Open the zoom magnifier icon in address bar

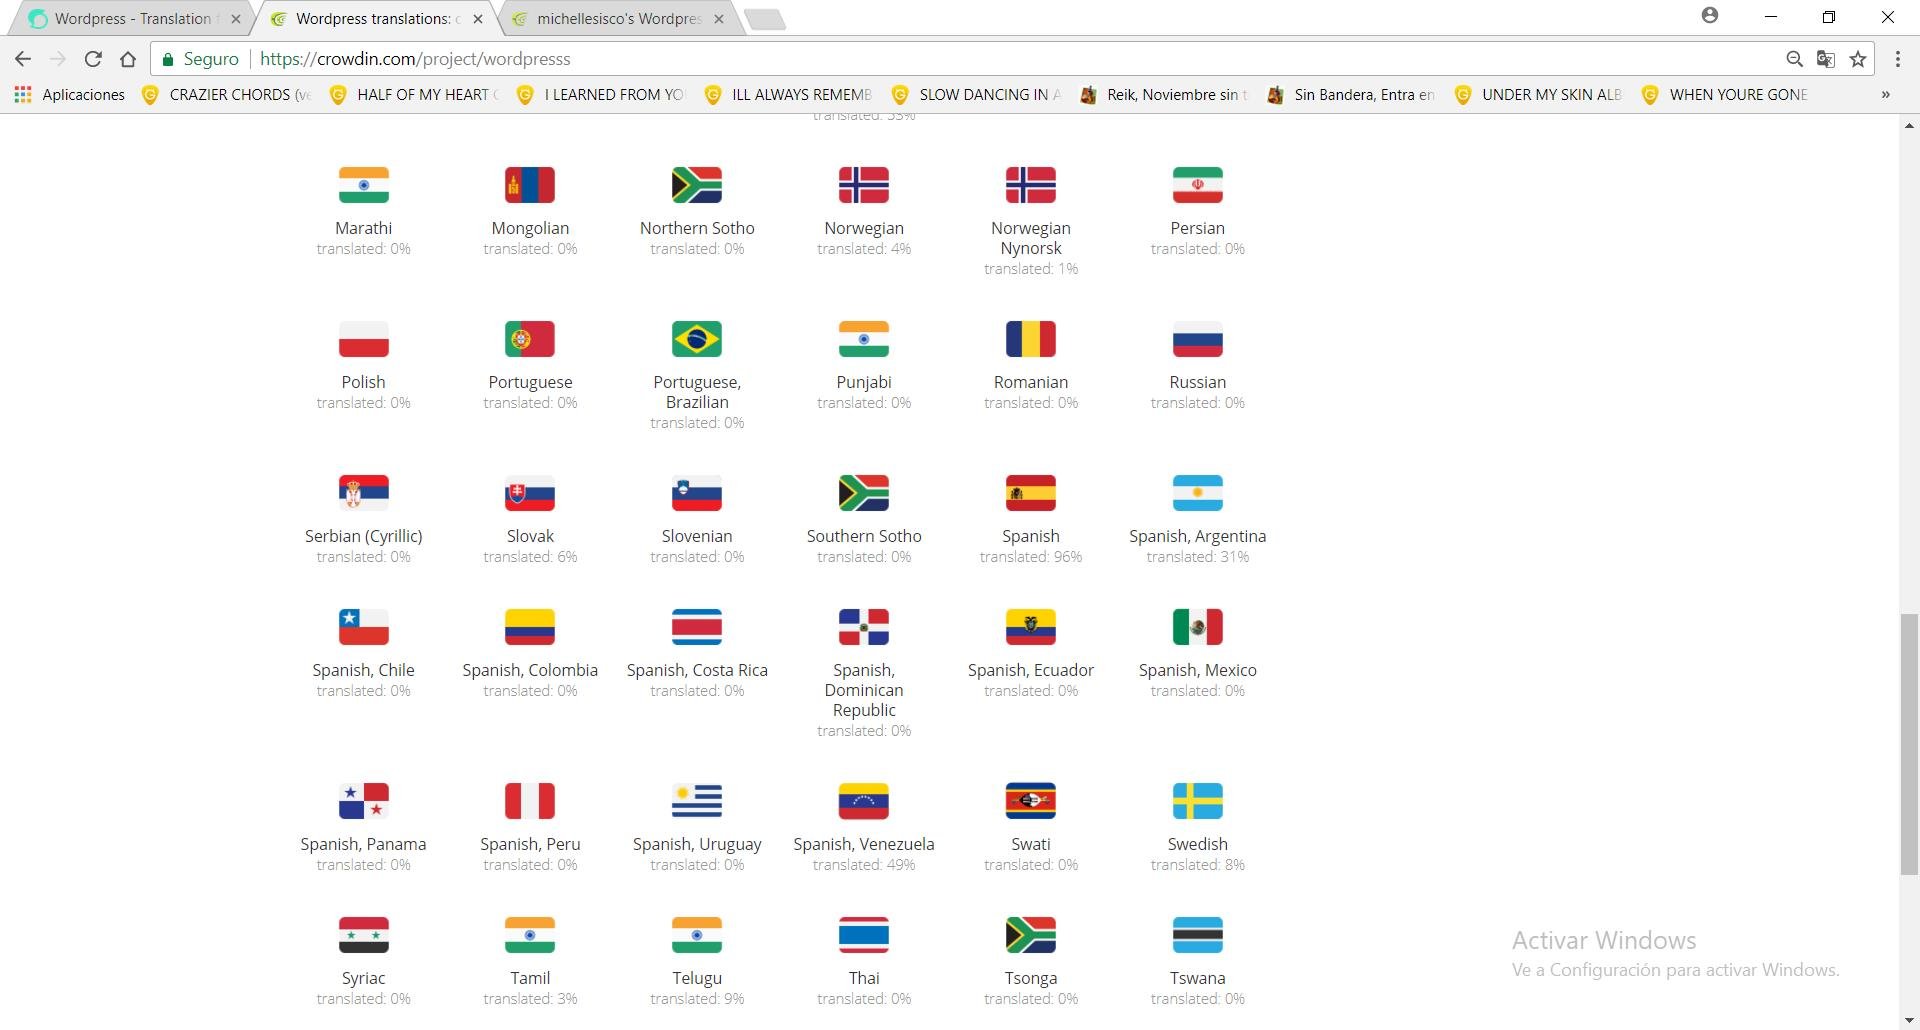[1794, 59]
